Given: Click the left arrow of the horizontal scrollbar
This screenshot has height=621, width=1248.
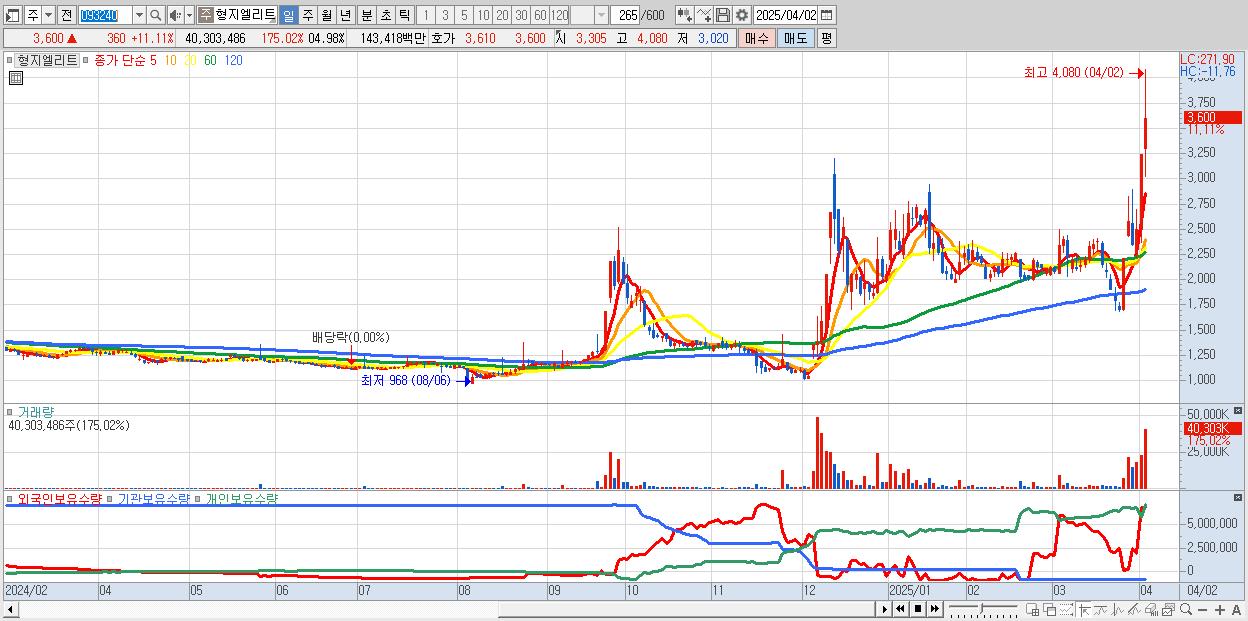Looking at the screenshot, I should click(9, 609).
